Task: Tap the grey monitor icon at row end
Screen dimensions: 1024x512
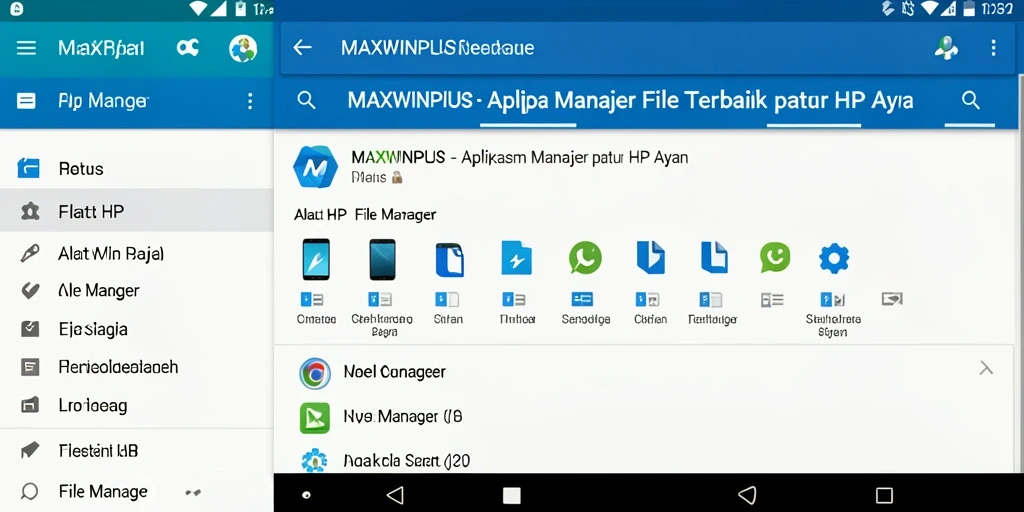Action: 891,299
